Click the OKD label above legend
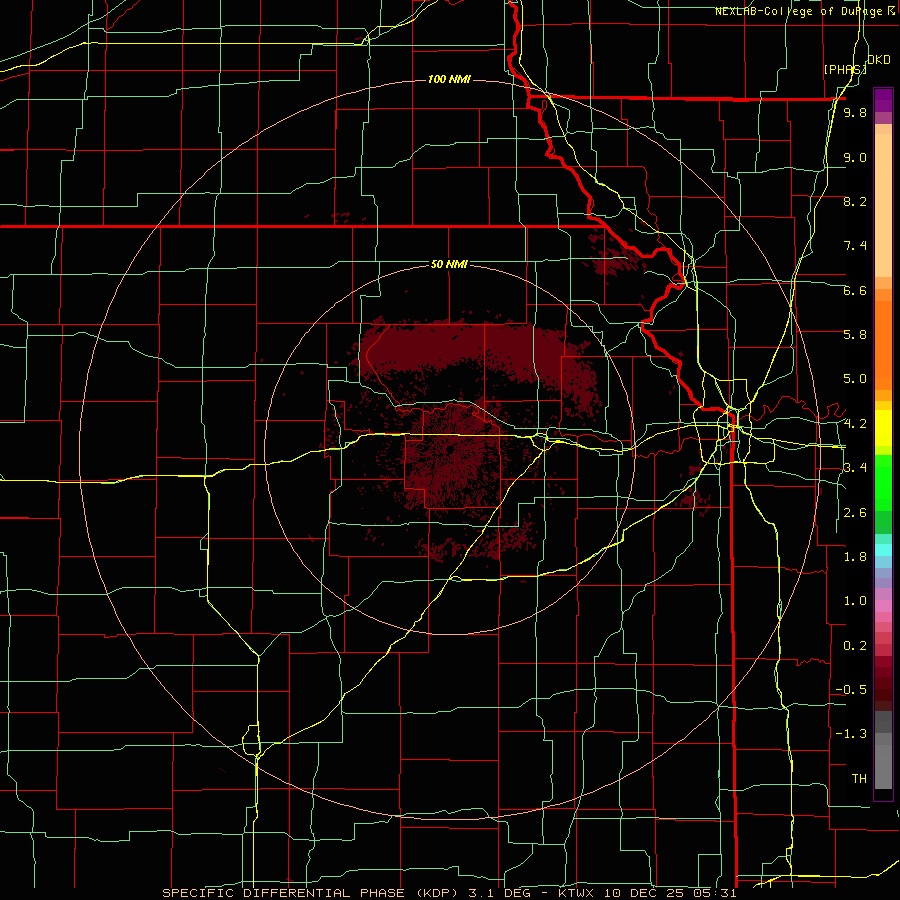 pyautogui.click(x=879, y=60)
